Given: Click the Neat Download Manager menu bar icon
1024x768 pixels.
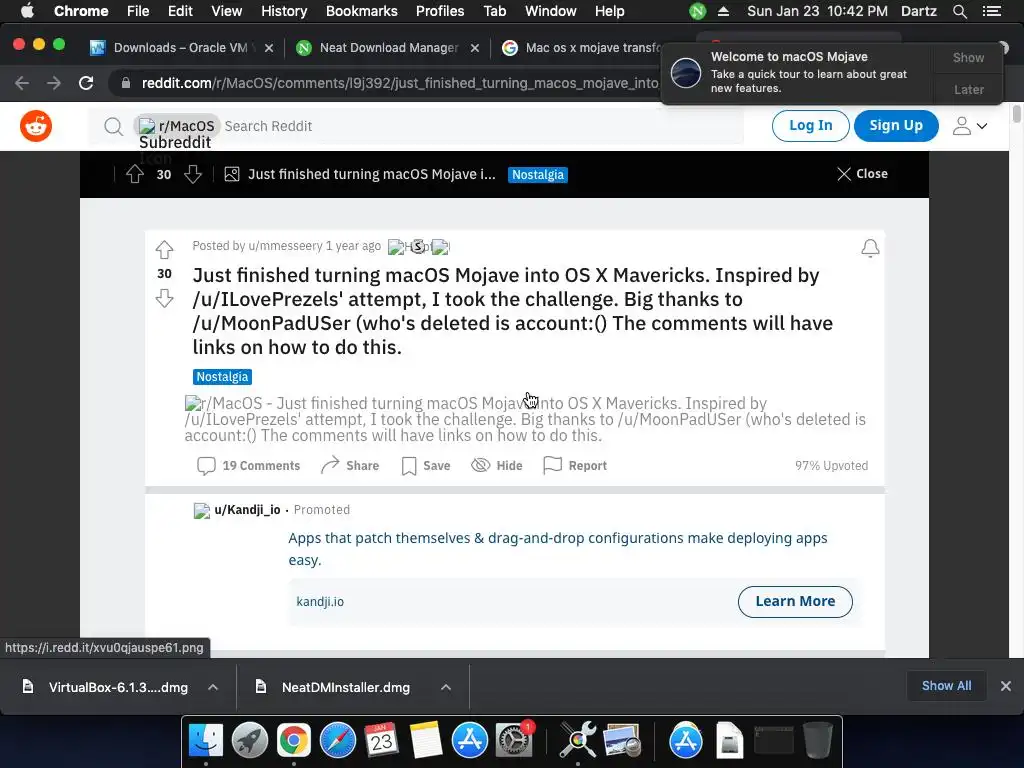Looking at the screenshot, I should click(697, 11).
